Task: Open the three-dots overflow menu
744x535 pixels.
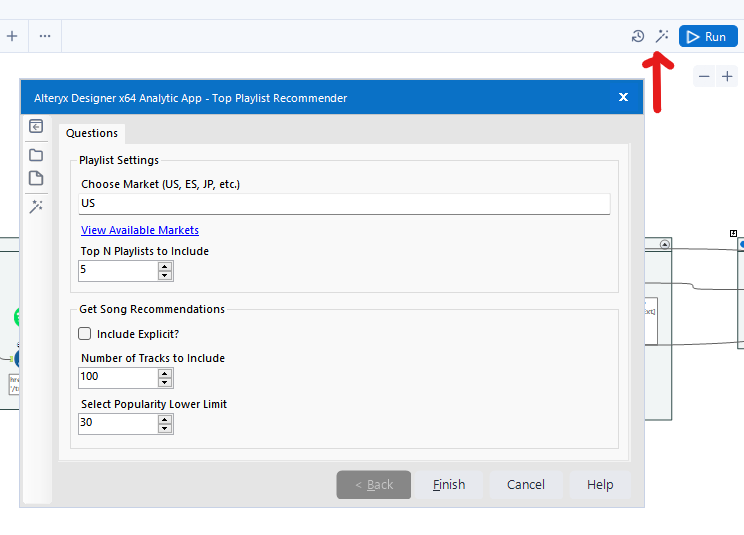Action: pyautogui.click(x=45, y=36)
